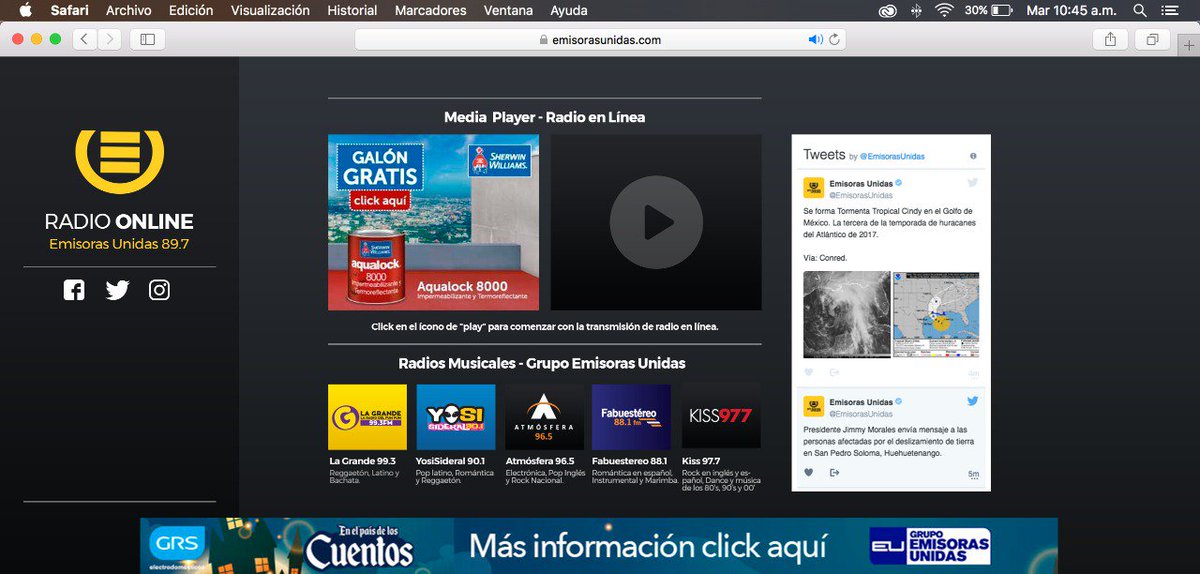This screenshot has width=1200, height=574.
Task: Open the Twitter icon under Radio Online
Action: (118, 290)
